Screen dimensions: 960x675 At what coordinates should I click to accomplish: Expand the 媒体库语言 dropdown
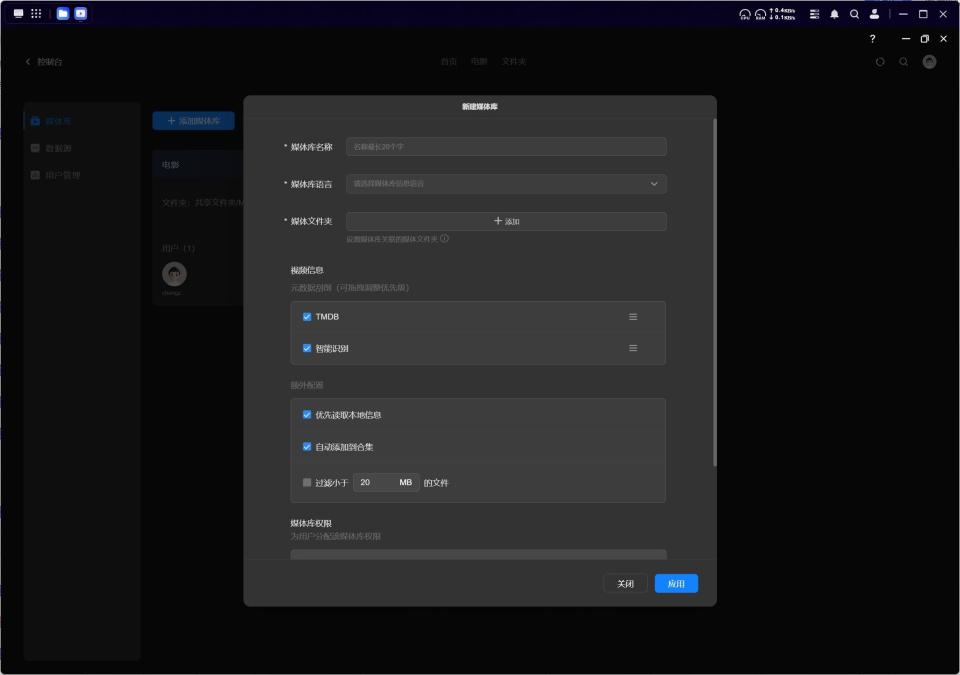point(506,184)
